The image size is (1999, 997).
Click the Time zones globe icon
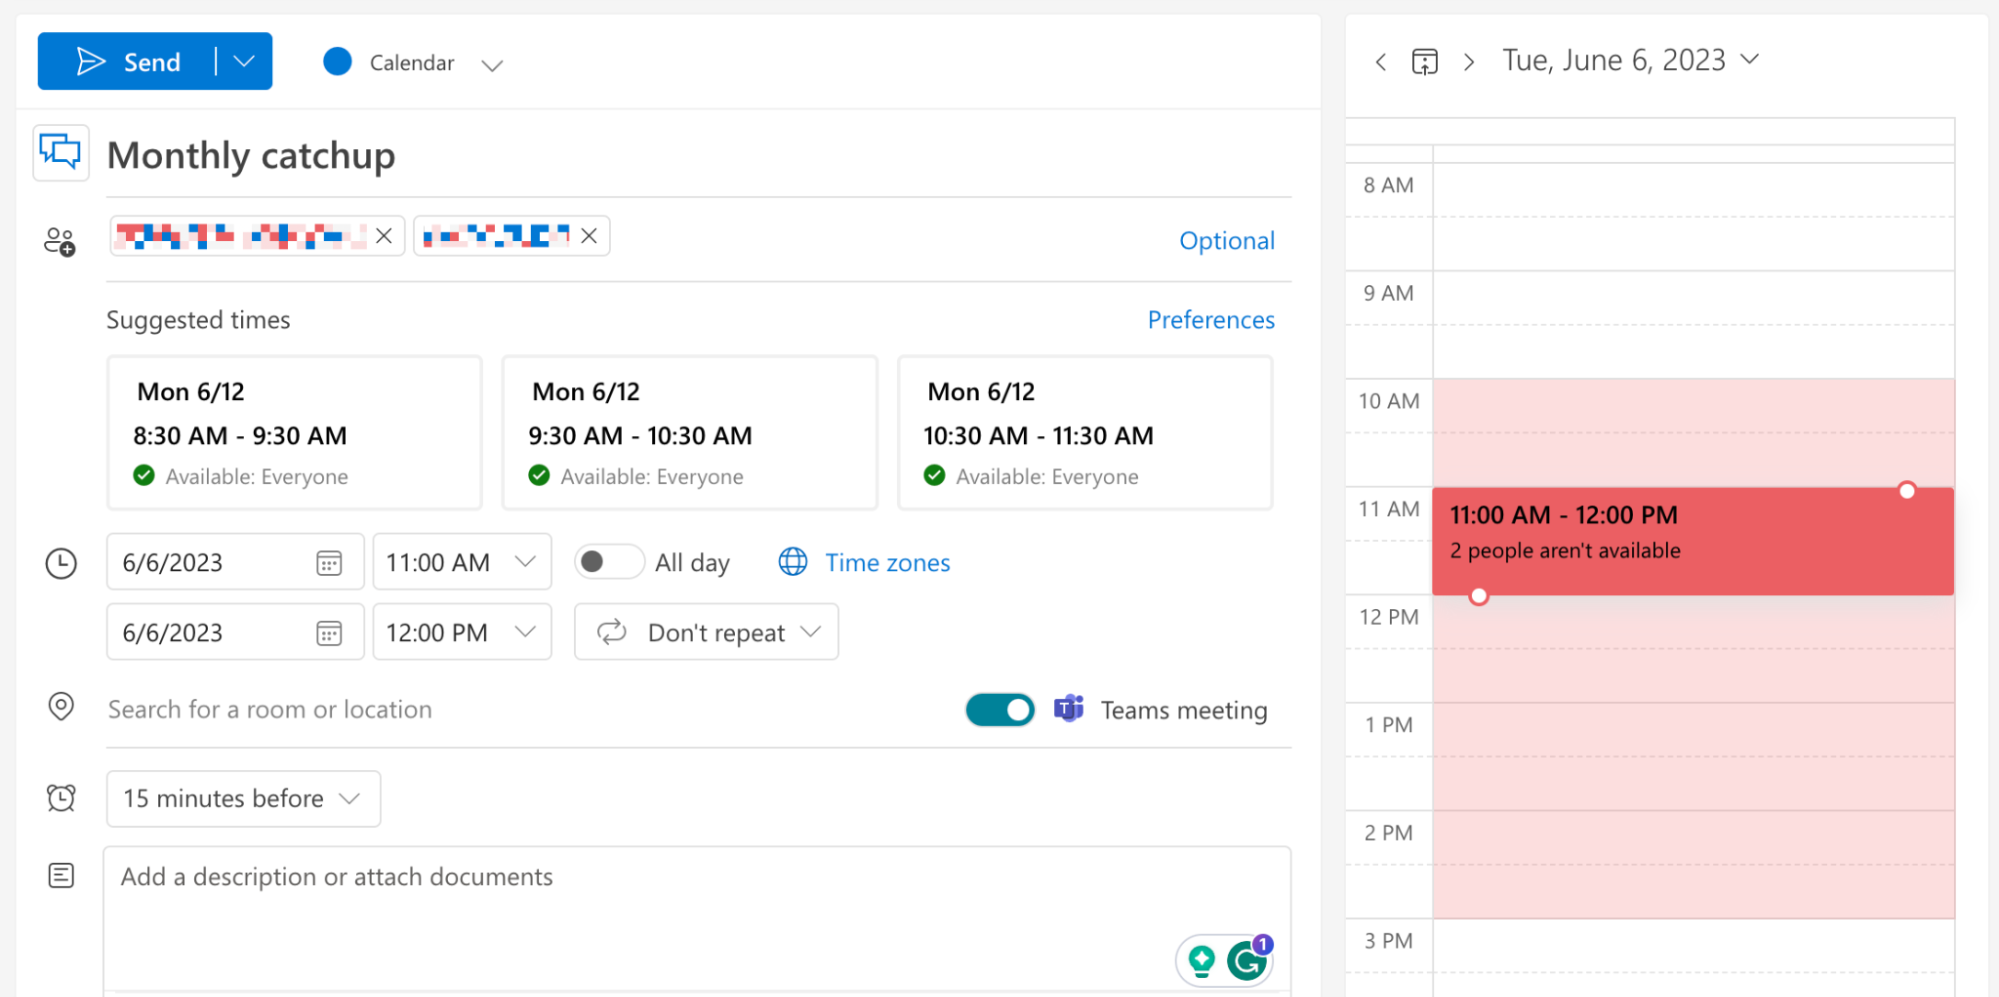793,562
